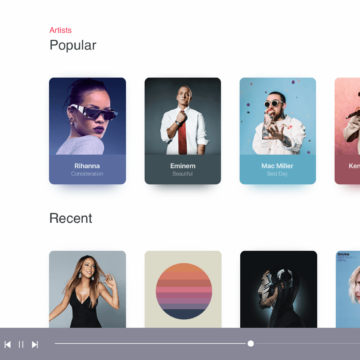
Task: Click the song title Best Day under Mac Miller
Action: (x=277, y=174)
